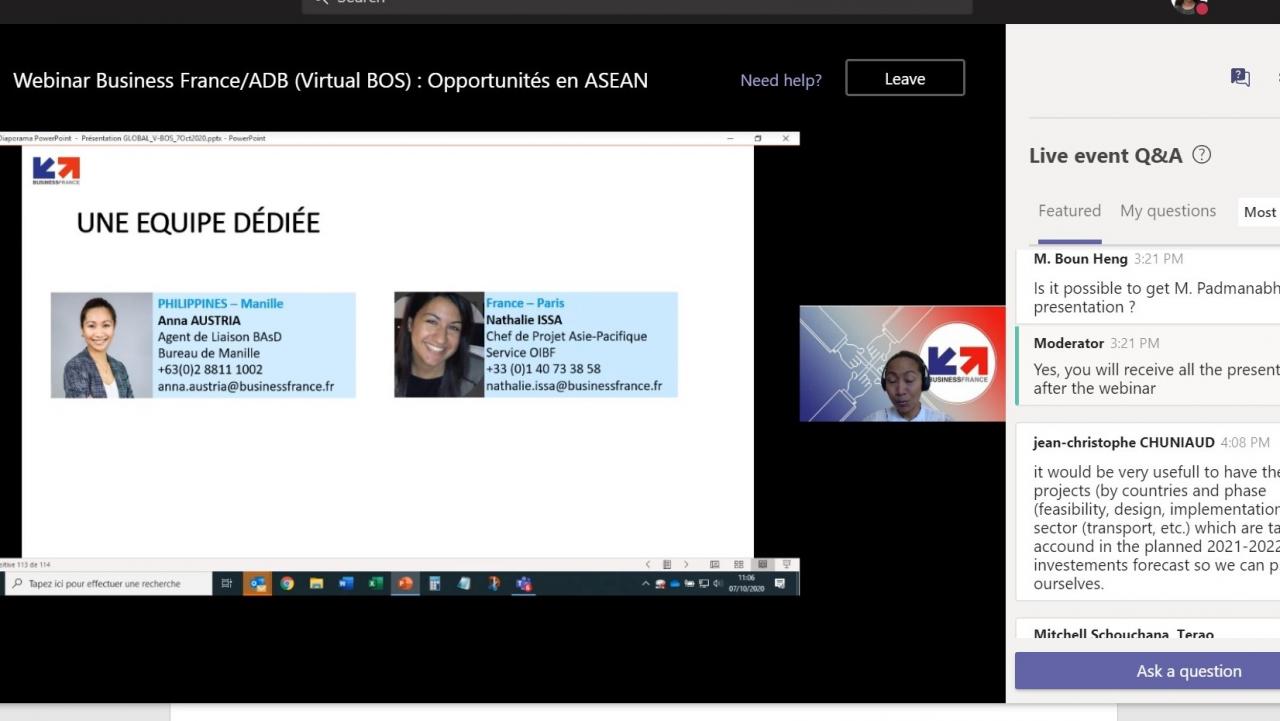Viewport: 1280px width, 721px height.
Task: Leave the live event
Action: pyautogui.click(x=905, y=78)
